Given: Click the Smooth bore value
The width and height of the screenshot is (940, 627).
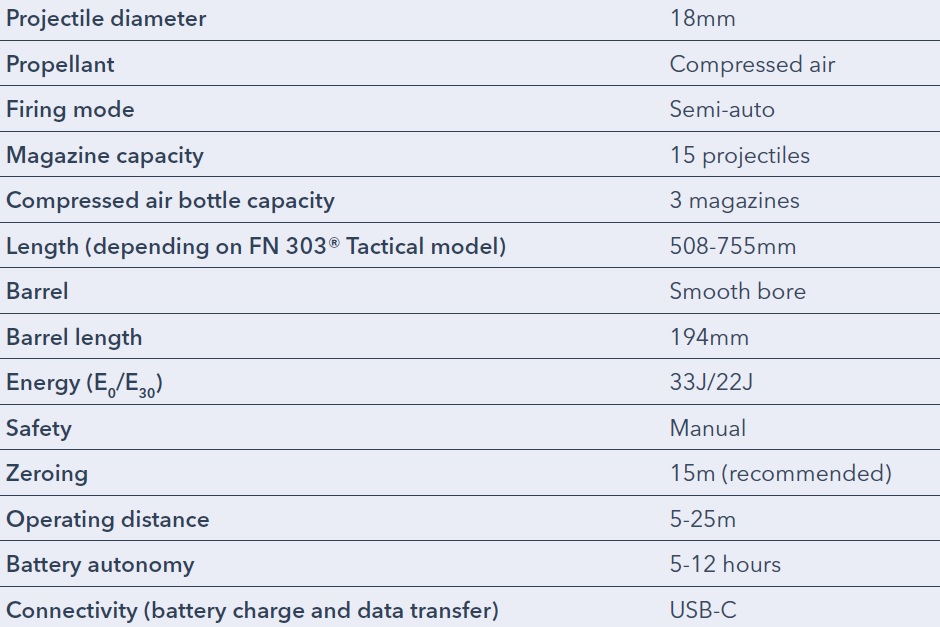Looking at the screenshot, I should 737,291.
